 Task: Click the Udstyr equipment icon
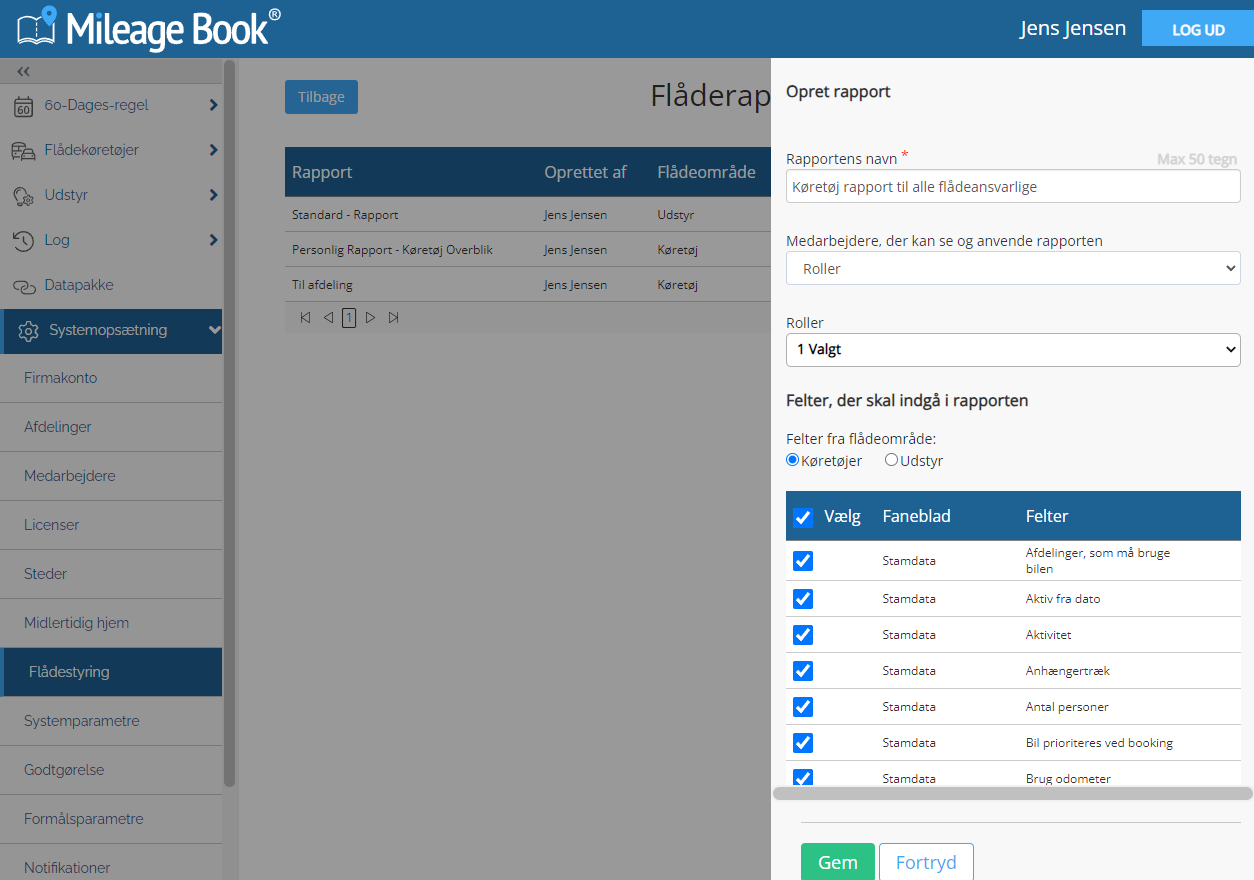(23, 195)
